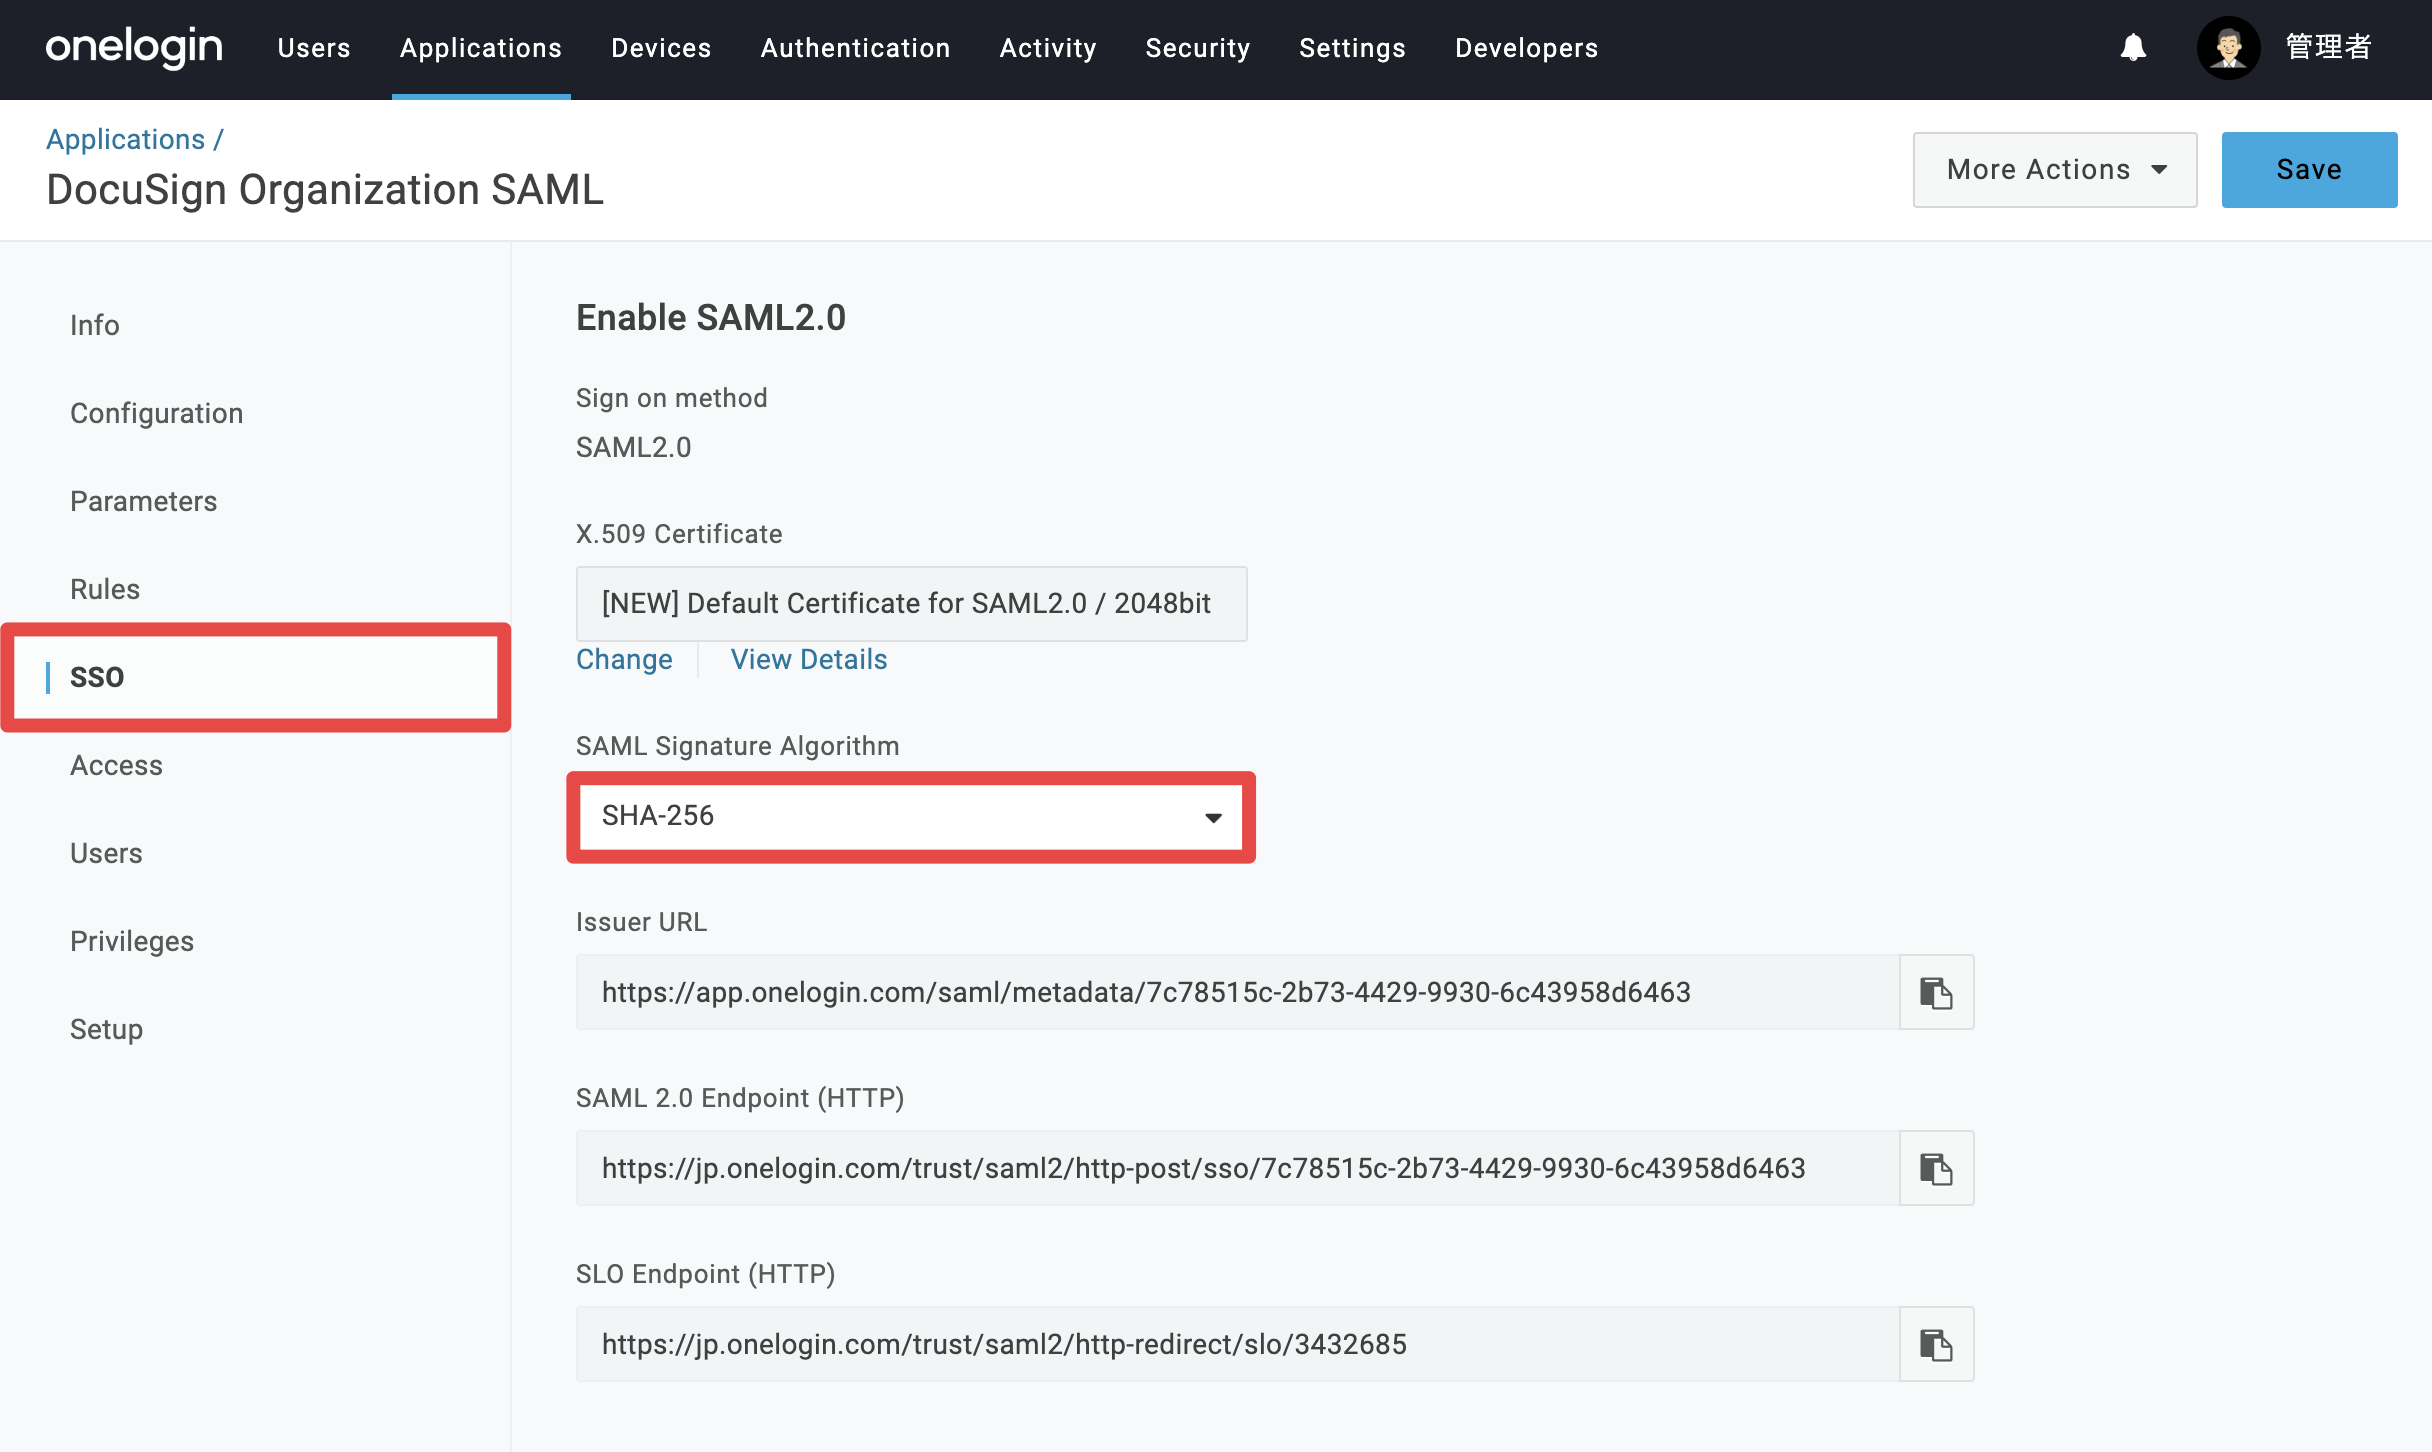Click the Enable SAML2.0 heading
The width and height of the screenshot is (2432, 1452).
click(711, 318)
